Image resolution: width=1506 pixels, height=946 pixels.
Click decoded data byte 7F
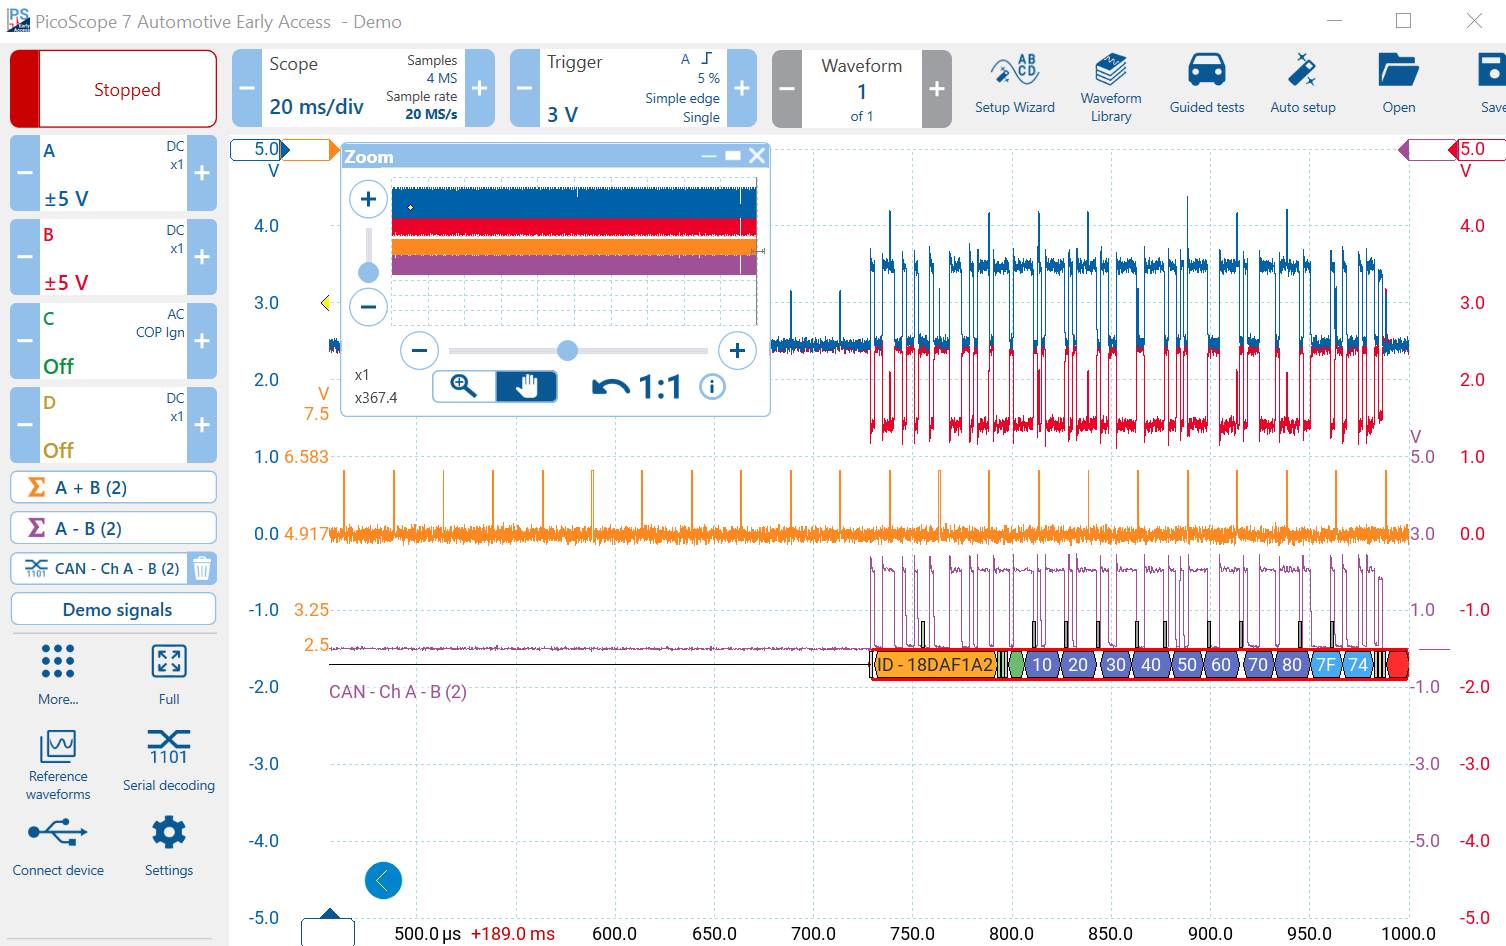1325,664
